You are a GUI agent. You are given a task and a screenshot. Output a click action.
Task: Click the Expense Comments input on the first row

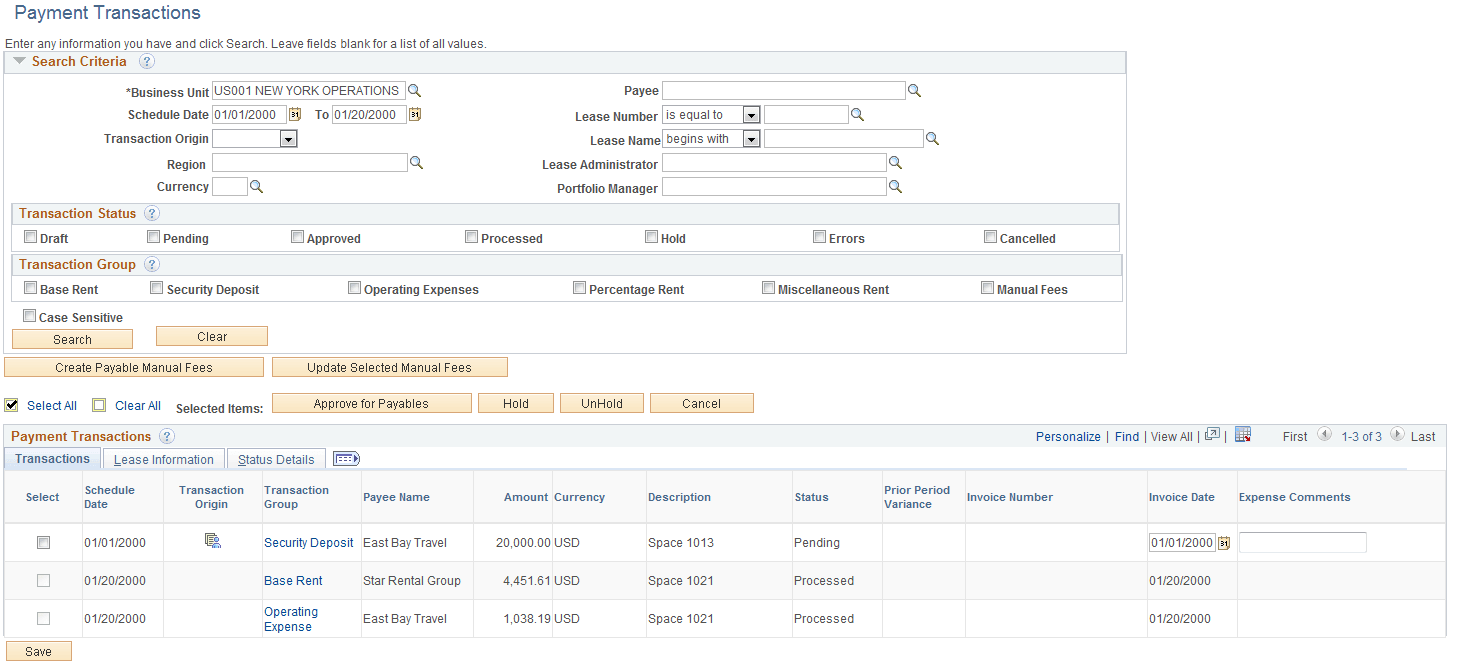1302,541
